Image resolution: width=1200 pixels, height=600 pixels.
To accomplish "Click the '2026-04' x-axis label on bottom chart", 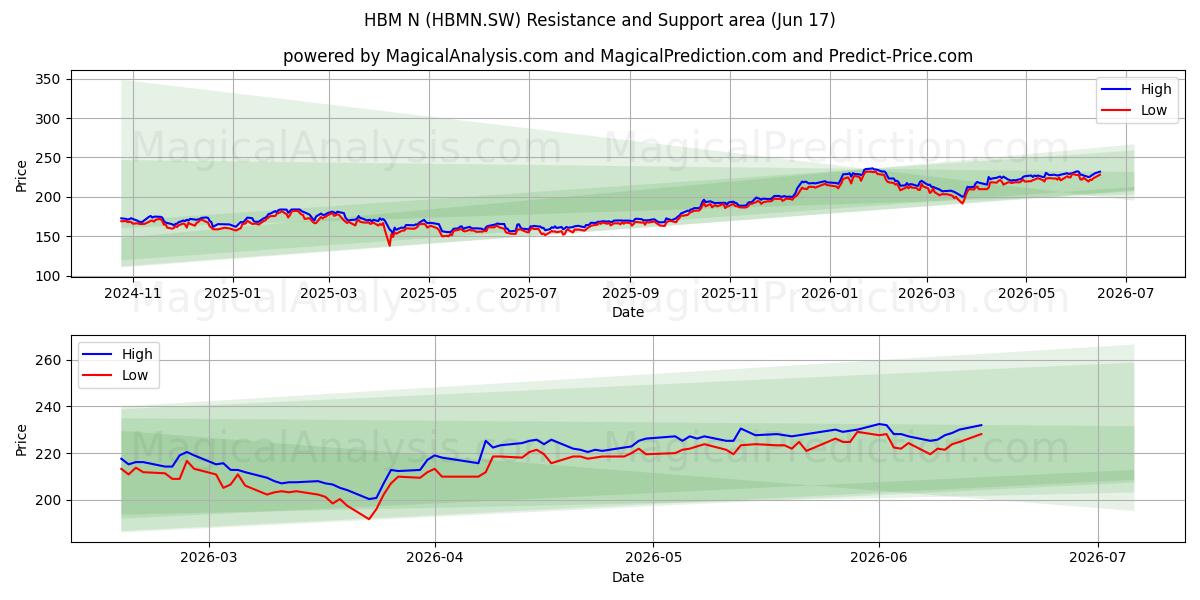I will click(x=435, y=561).
